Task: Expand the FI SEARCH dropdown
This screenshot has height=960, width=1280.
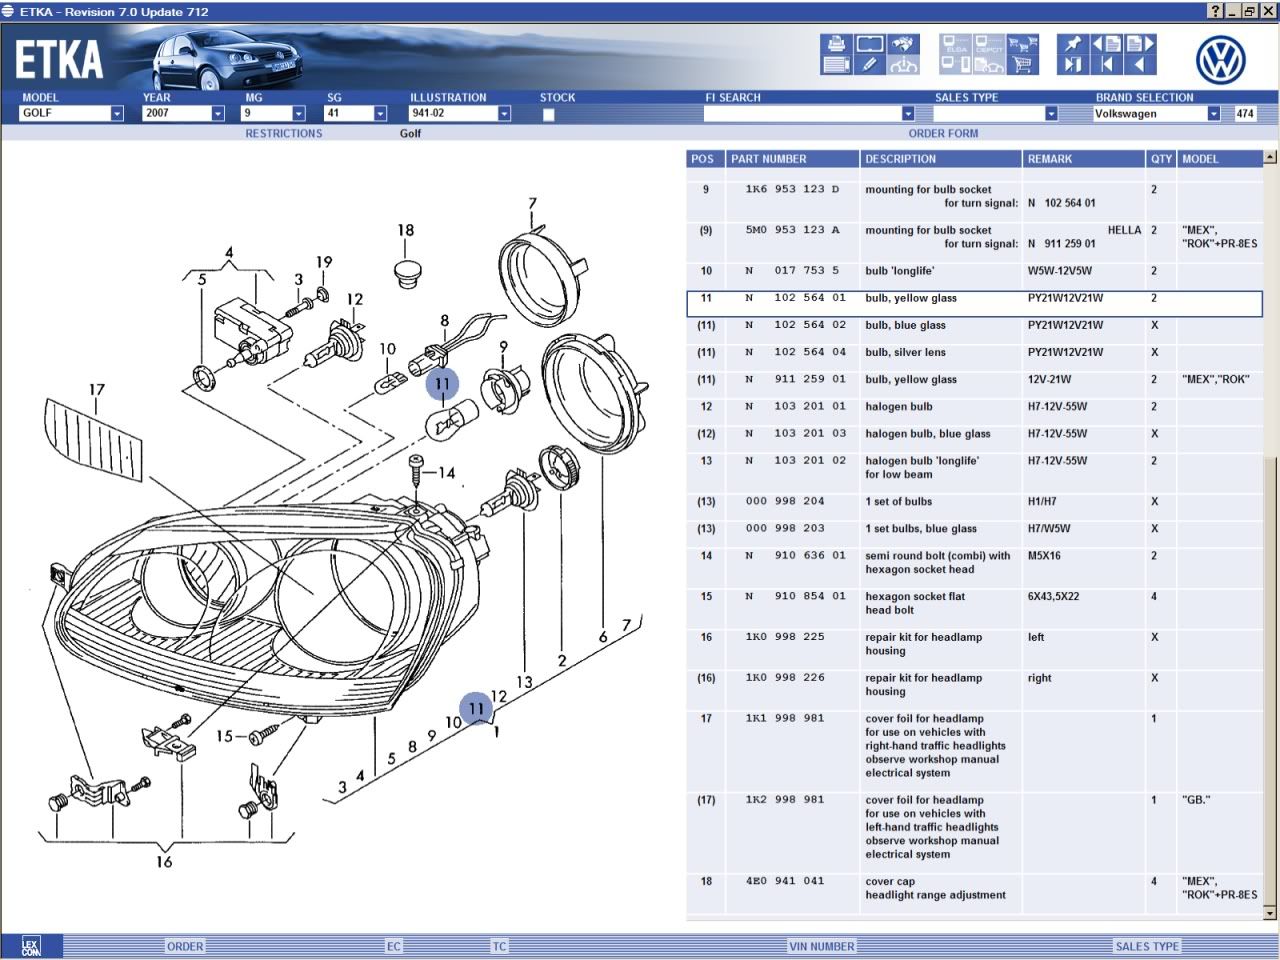Action: coord(908,114)
